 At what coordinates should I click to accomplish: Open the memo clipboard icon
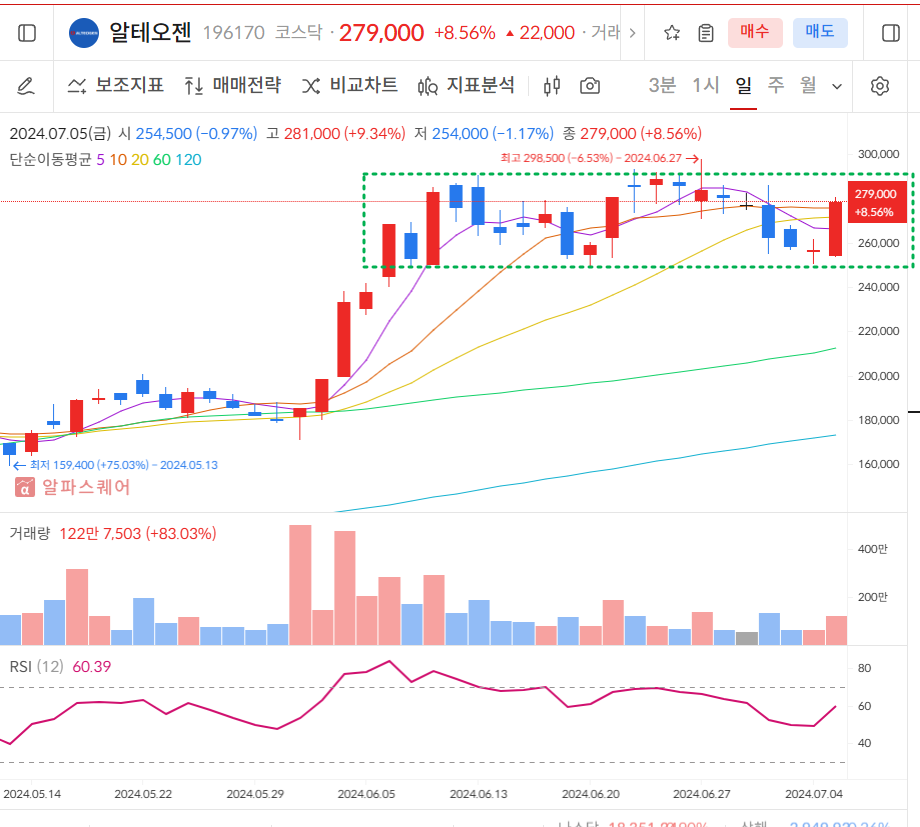[706, 33]
